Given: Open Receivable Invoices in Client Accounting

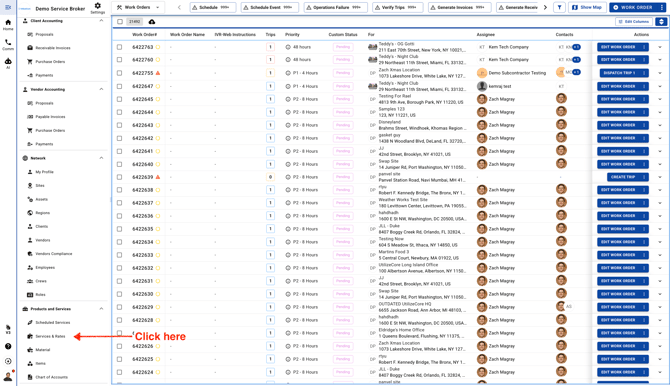Looking at the screenshot, I should pyautogui.click(x=53, y=48).
